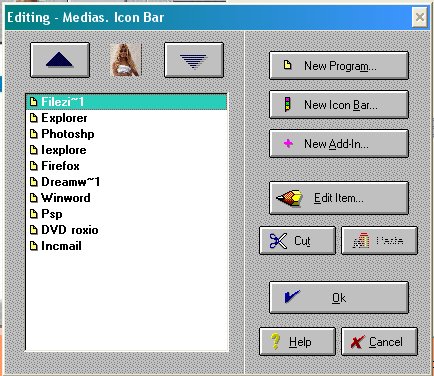Select Dreamw~1 entry
This screenshot has width=434, height=376.
[x=126, y=182]
